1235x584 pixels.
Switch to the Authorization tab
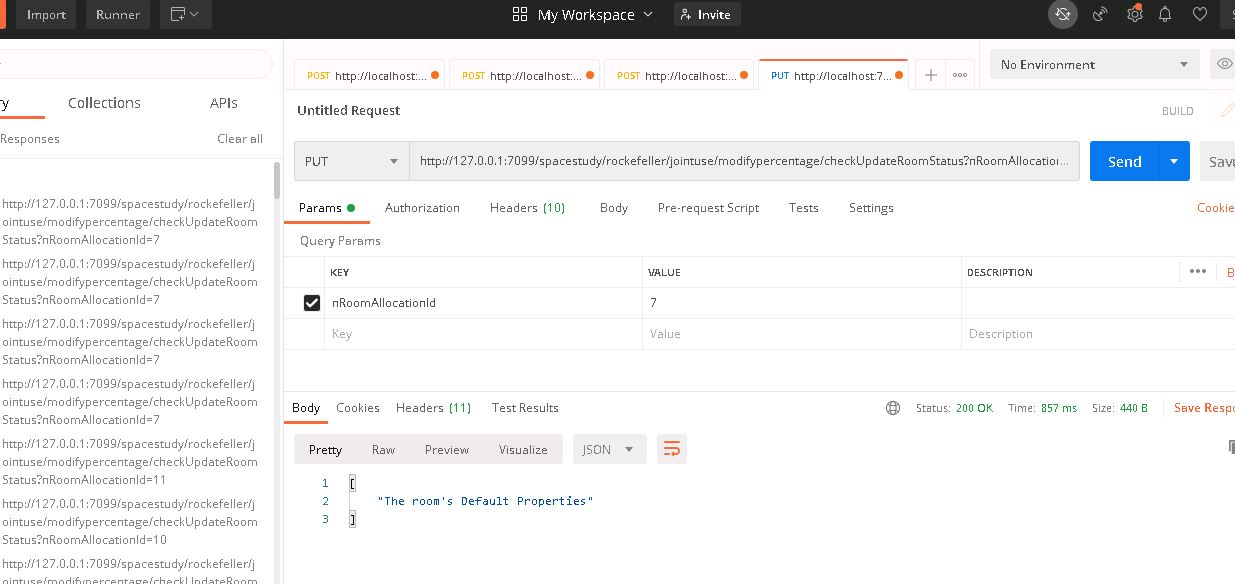[422, 207]
